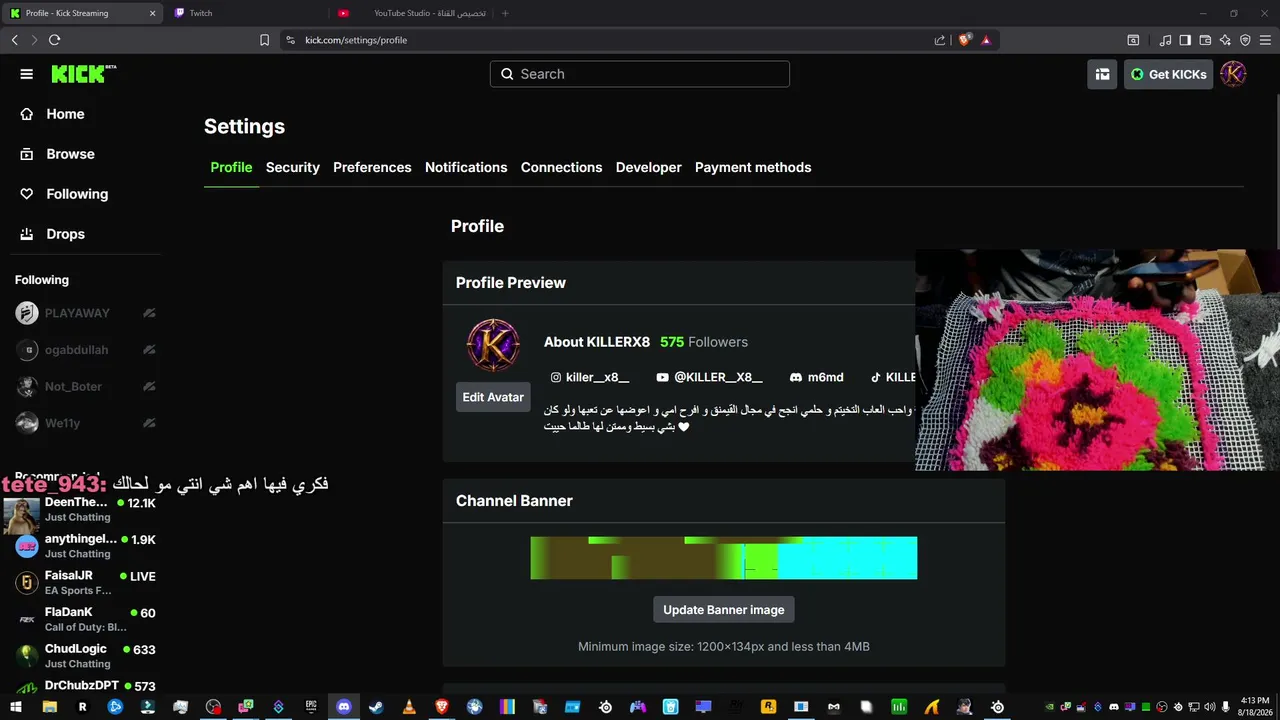Open Not_Boter channel in Following list

tap(85, 386)
